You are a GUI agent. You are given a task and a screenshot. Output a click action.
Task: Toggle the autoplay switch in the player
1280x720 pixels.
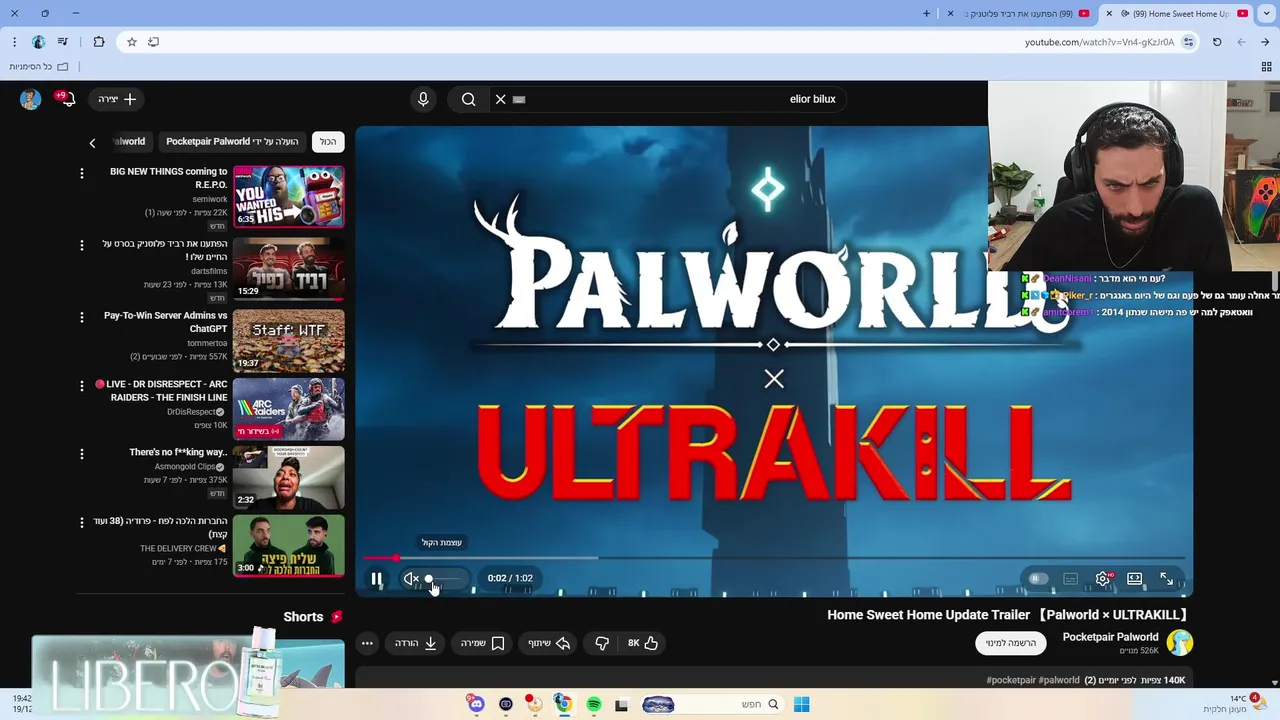click(1038, 578)
